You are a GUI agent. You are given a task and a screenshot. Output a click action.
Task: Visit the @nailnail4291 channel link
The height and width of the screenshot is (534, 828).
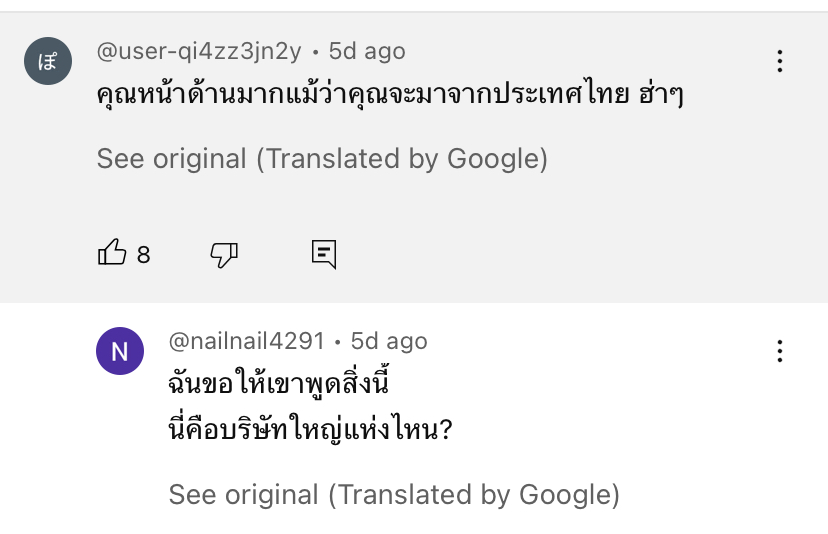click(x=247, y=341)
